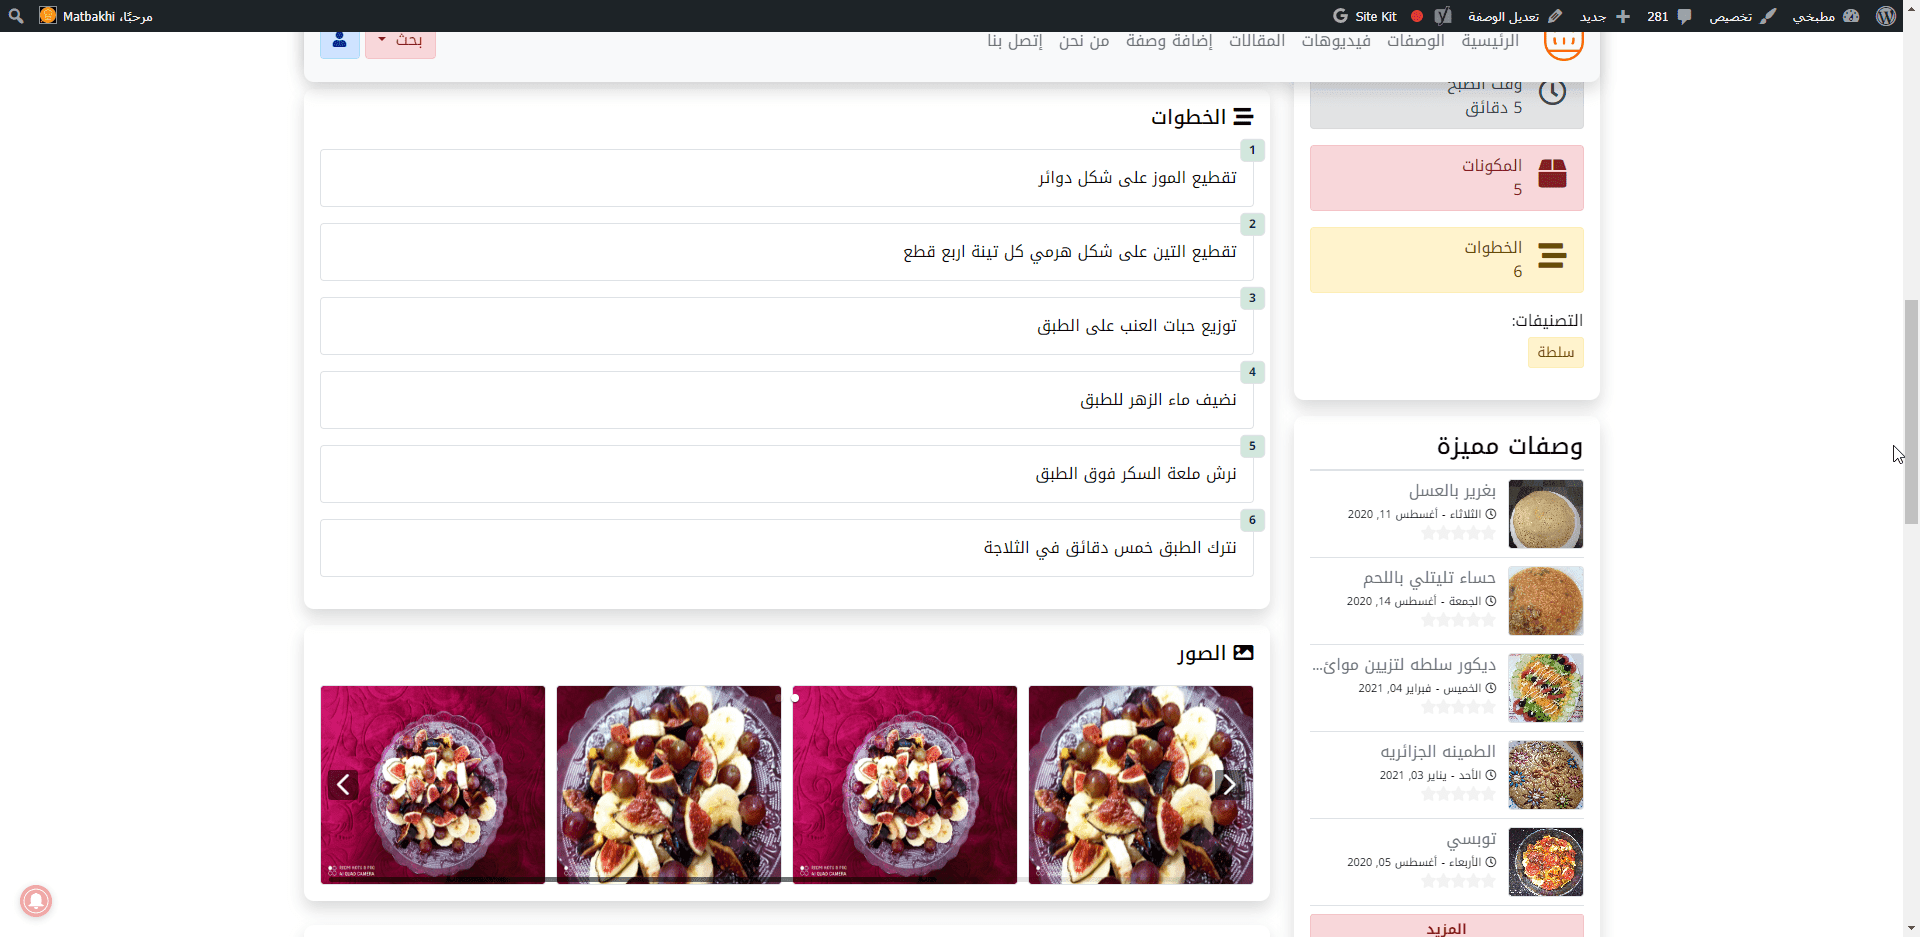Open the admin bar search magnifier
This screenshot has height=937, width=1920.
point(16,16)
